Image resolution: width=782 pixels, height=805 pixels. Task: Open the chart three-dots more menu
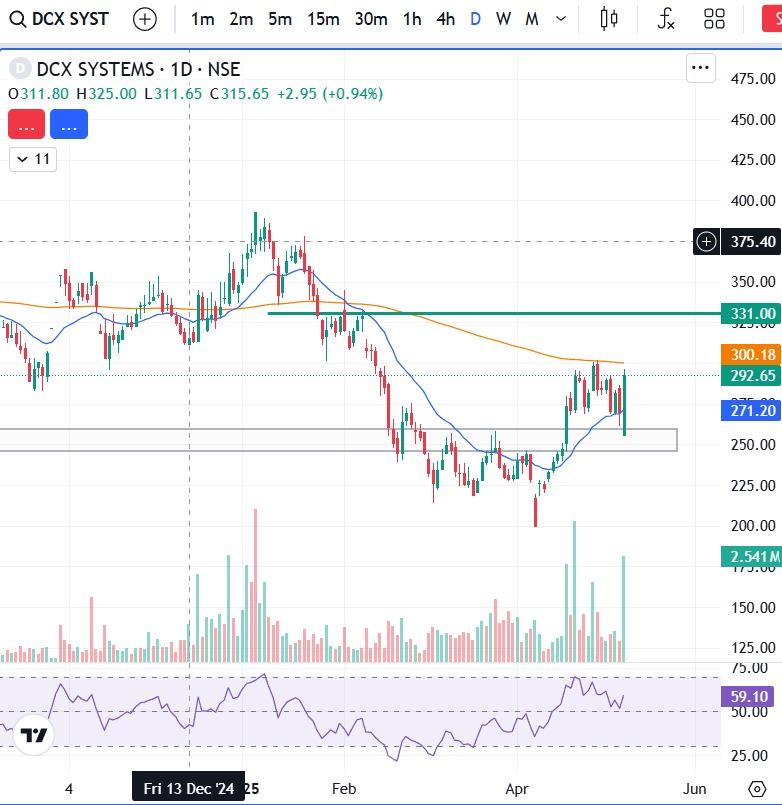pyautogui.click(x=700, y=68)
